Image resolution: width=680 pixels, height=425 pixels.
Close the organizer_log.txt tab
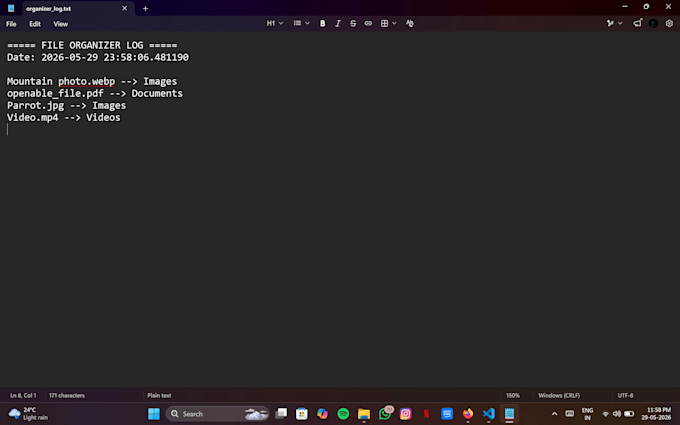click(x=124, y=8)
